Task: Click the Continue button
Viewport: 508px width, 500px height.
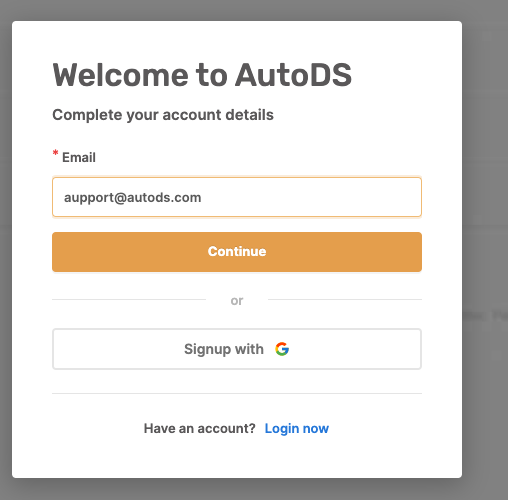Action: pos(237,252)
